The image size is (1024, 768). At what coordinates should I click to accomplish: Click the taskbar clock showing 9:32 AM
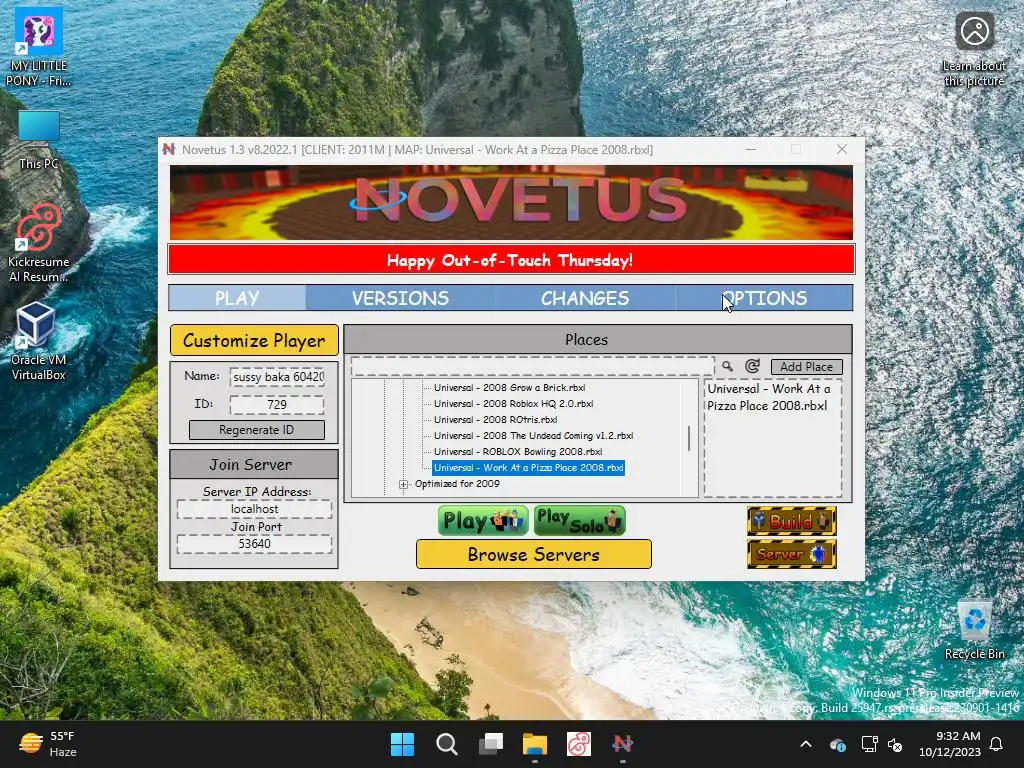pyautogui.click(x=950, y=744)
